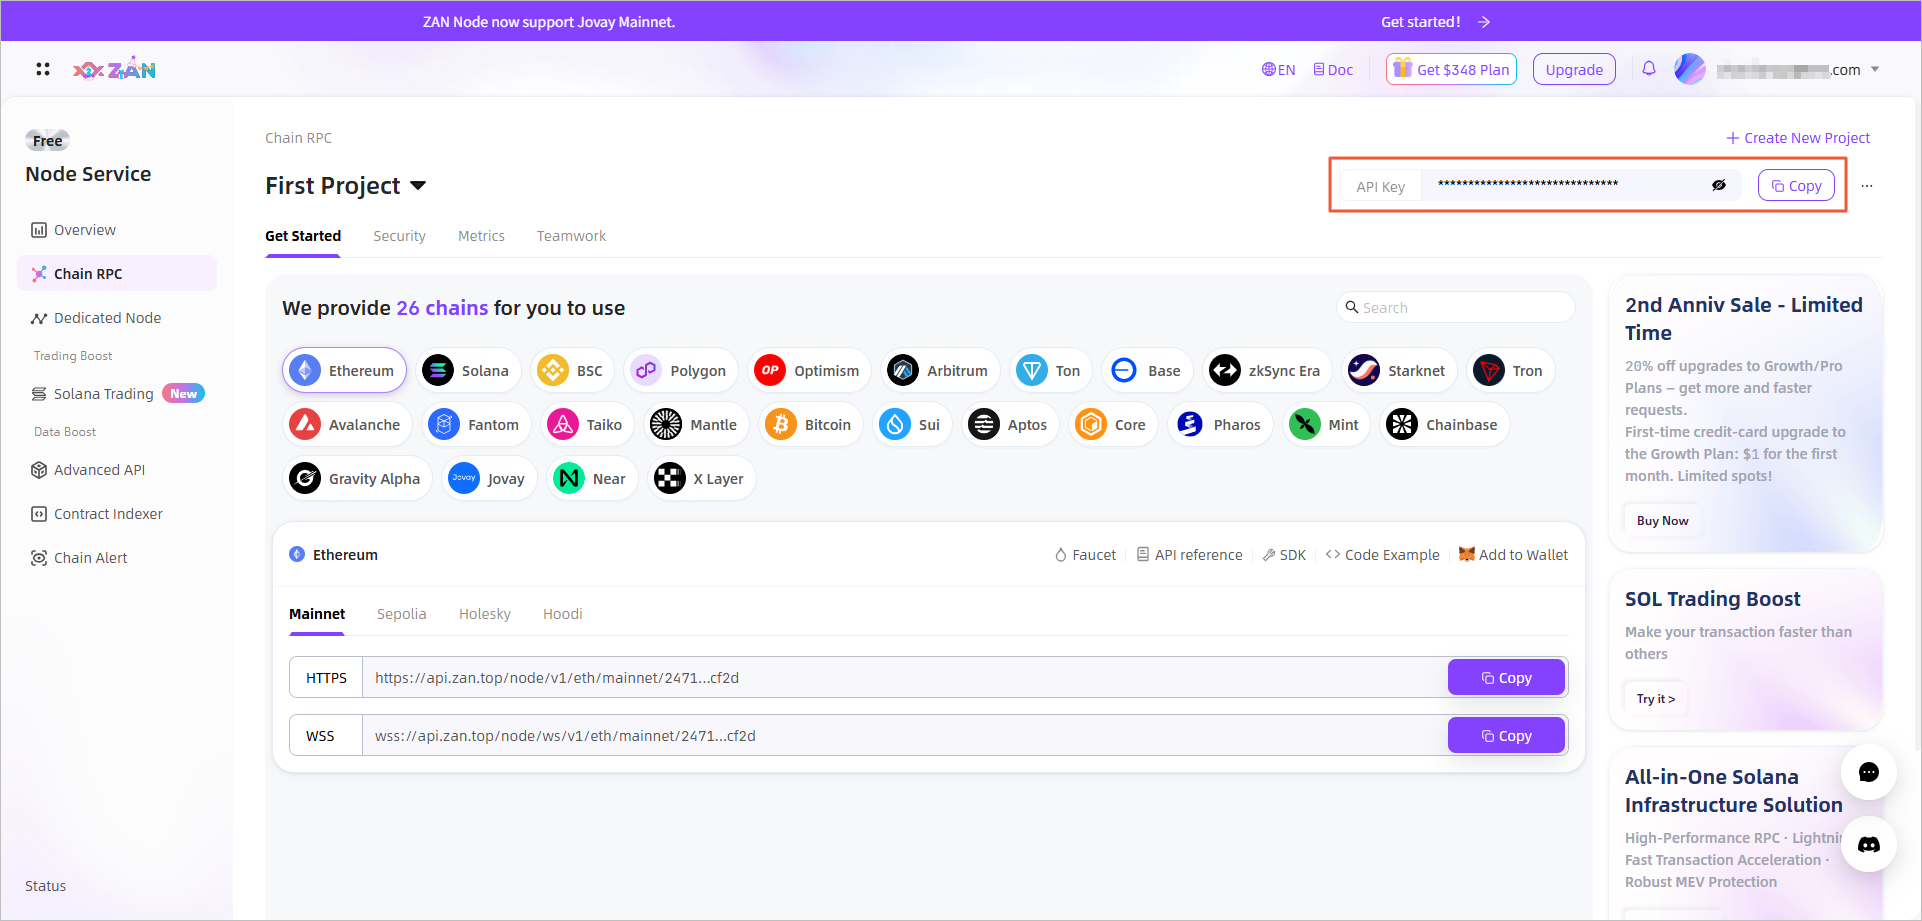Select the Jovay chain chip
Screen dimensions: 1922x921
tap(489, 479)
